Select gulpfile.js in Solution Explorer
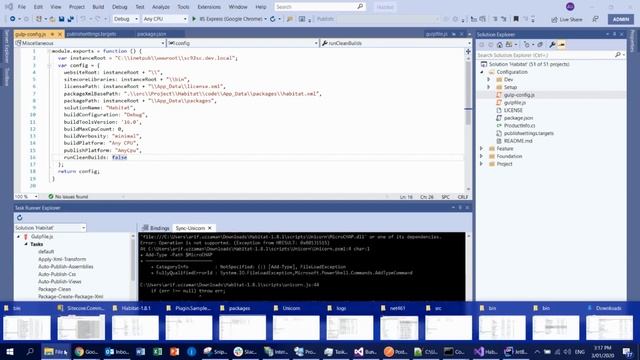640x360 pixels. (x=515, y=102)
